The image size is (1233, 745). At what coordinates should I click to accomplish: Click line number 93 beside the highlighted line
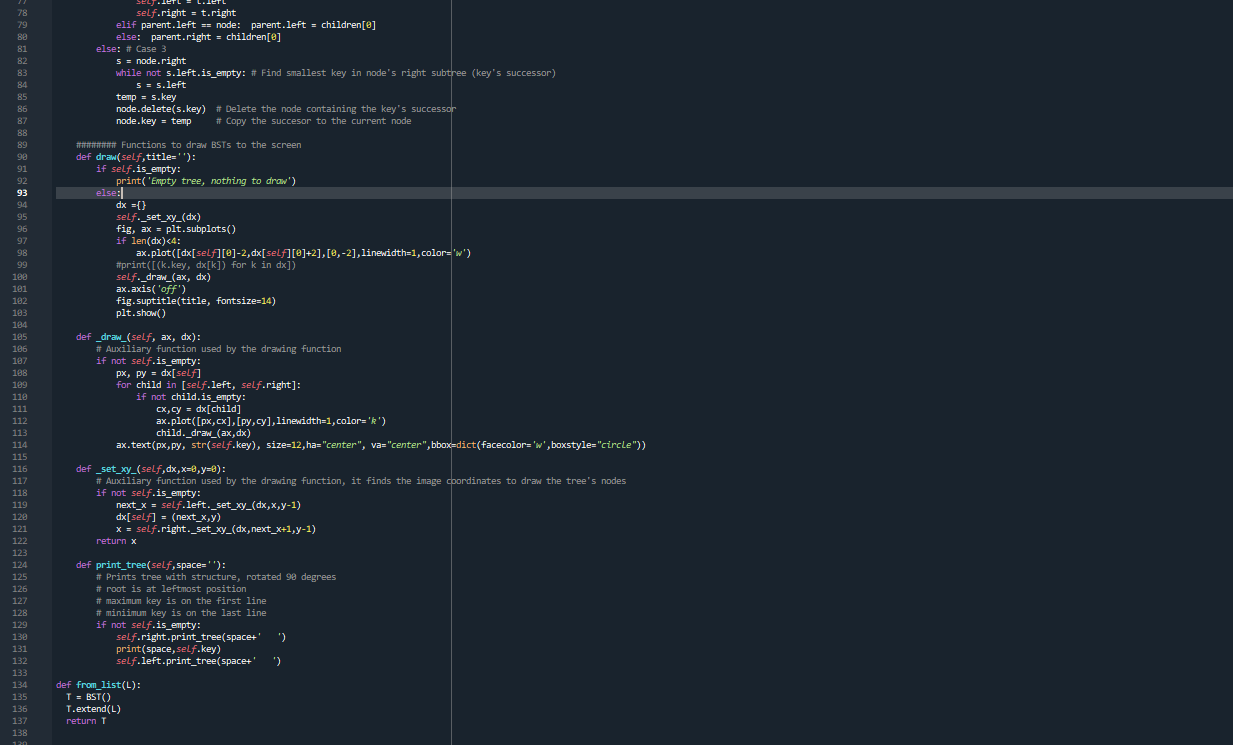pyautogui.click(x=21, y=192)
